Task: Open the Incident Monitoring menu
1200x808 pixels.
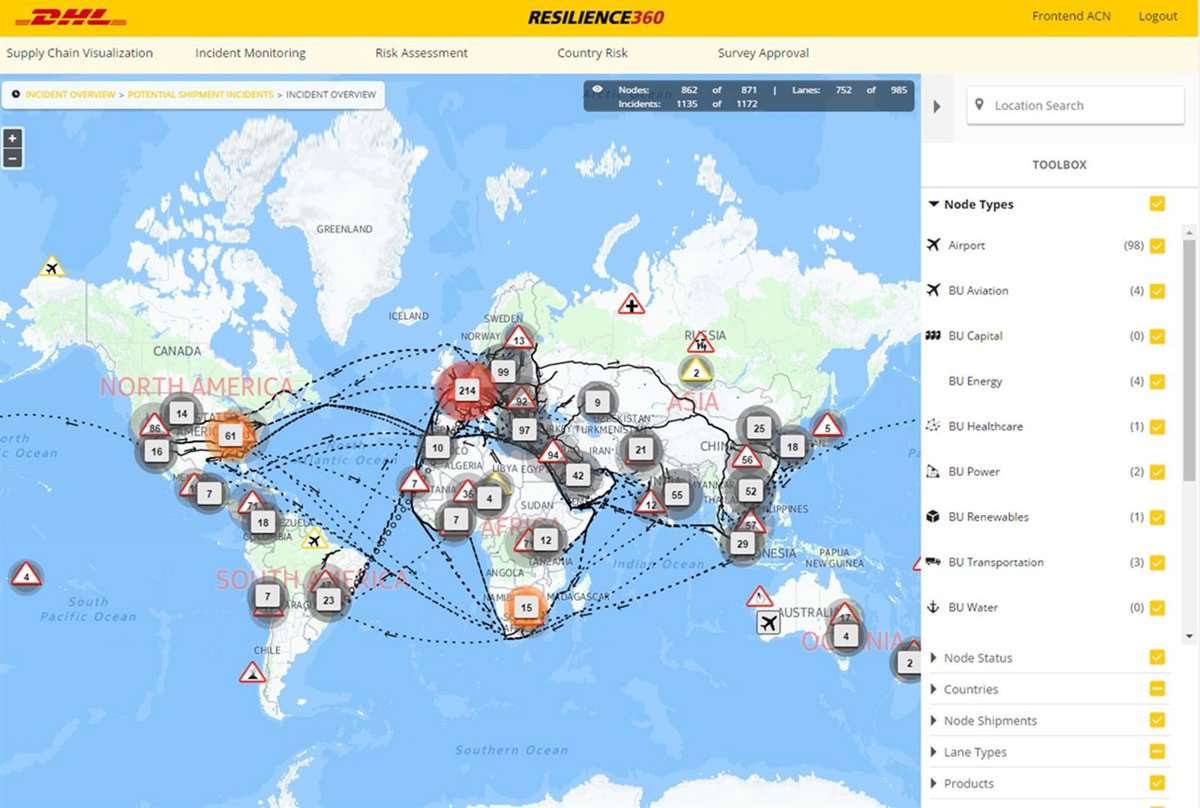Action: pos(250,53)
